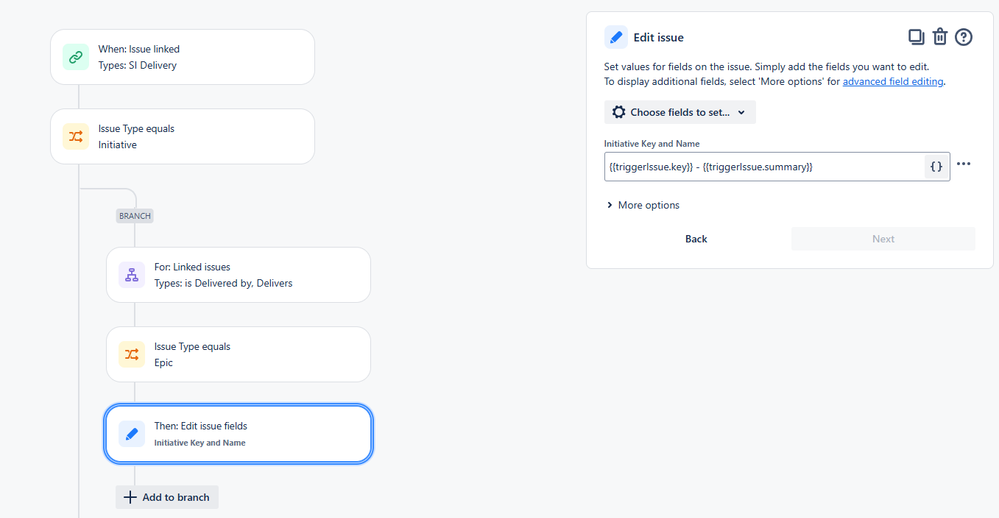Delete the component using the trash icon
This screenshot has width=999, height=518.
pyautogui.click(x=940, y=37)
